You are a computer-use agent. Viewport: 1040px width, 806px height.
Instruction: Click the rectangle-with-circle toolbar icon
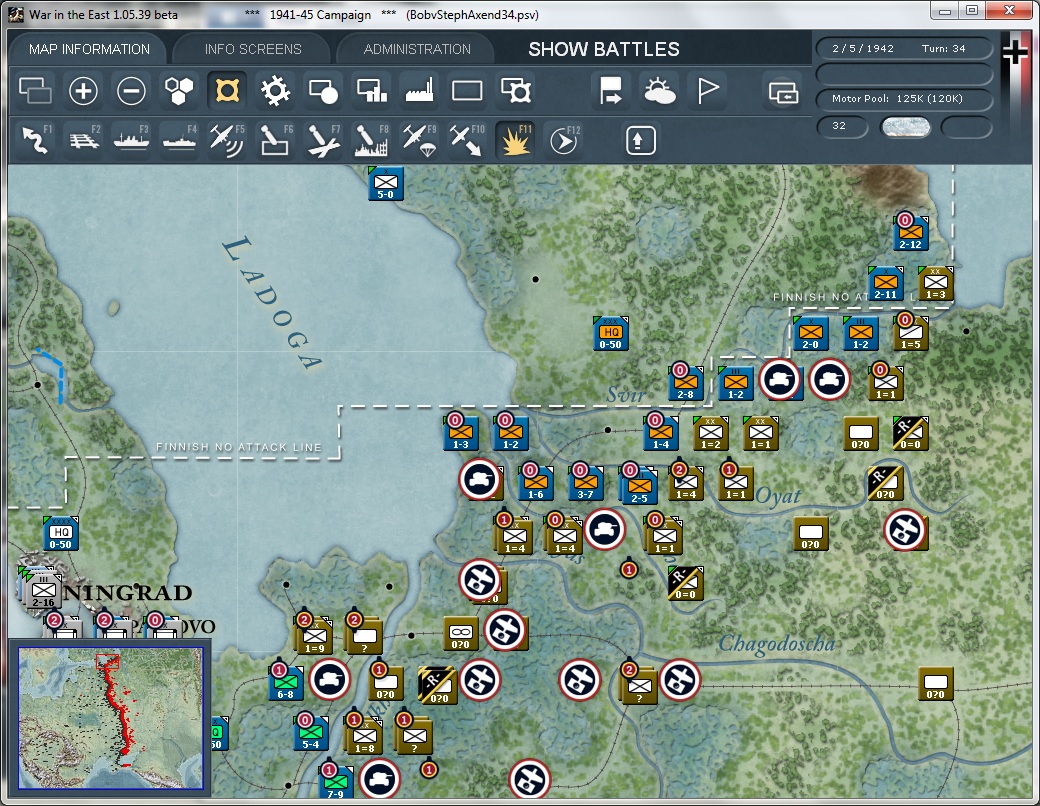323,90
